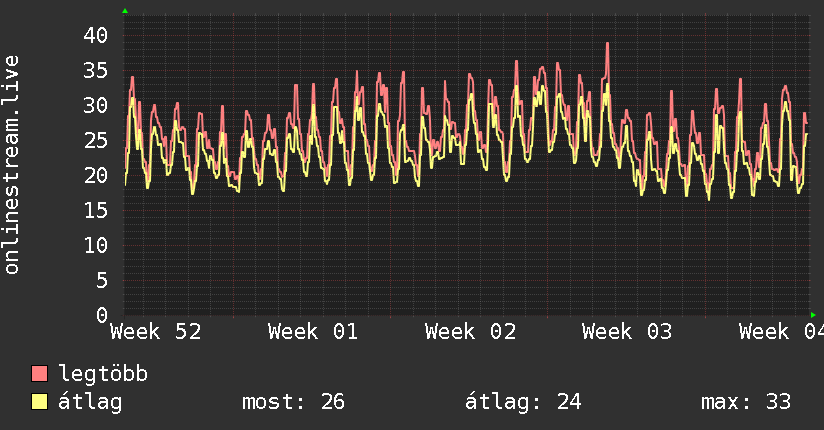Click the 40 tick label on y-axis

click(x=95, y=35)
